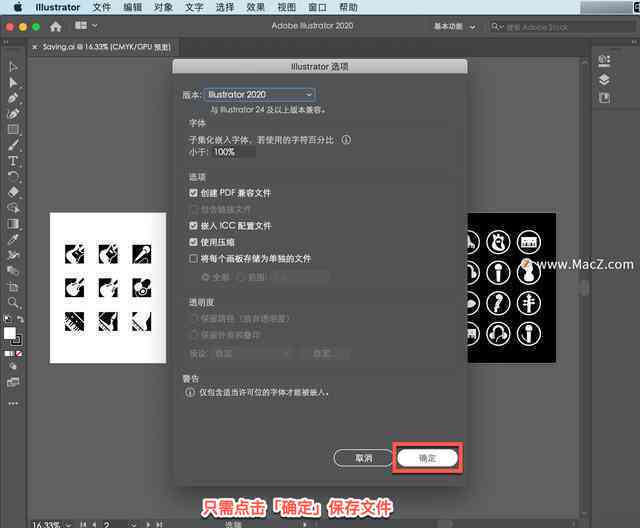Select the Paintbrush tool
640x528 pixels.
coord(13,145)
